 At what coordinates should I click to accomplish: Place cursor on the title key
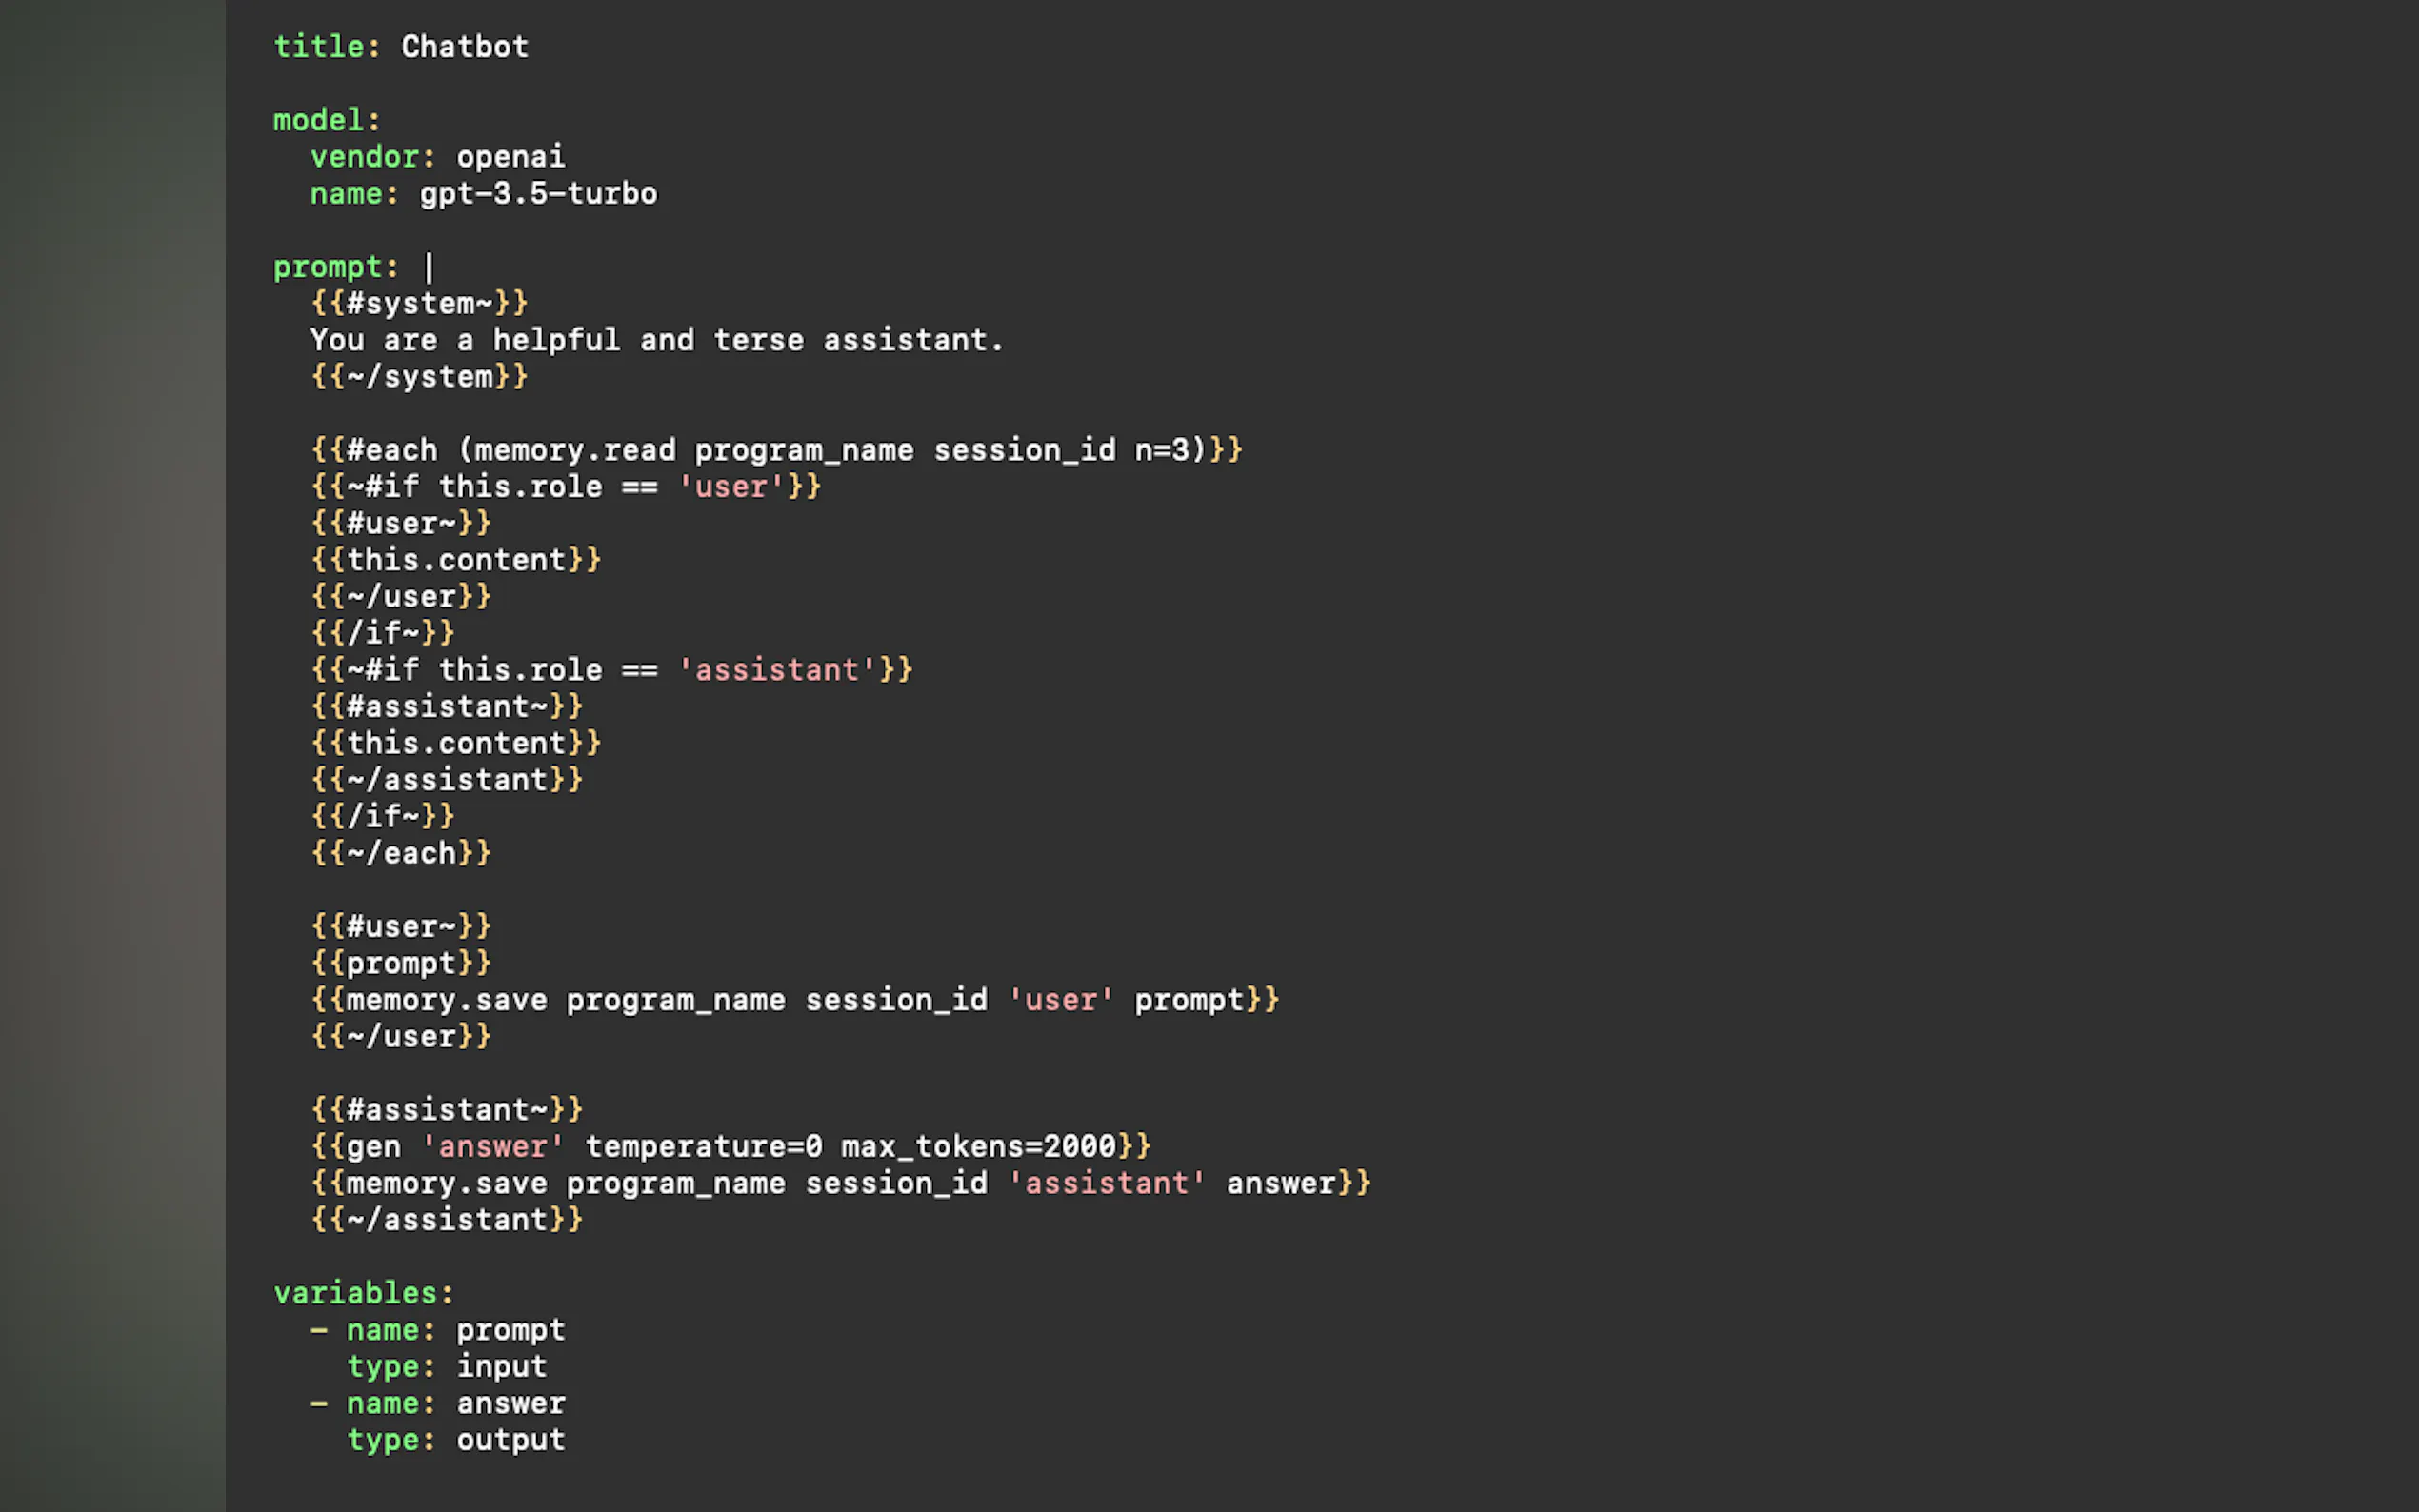[x=318, y=47]
